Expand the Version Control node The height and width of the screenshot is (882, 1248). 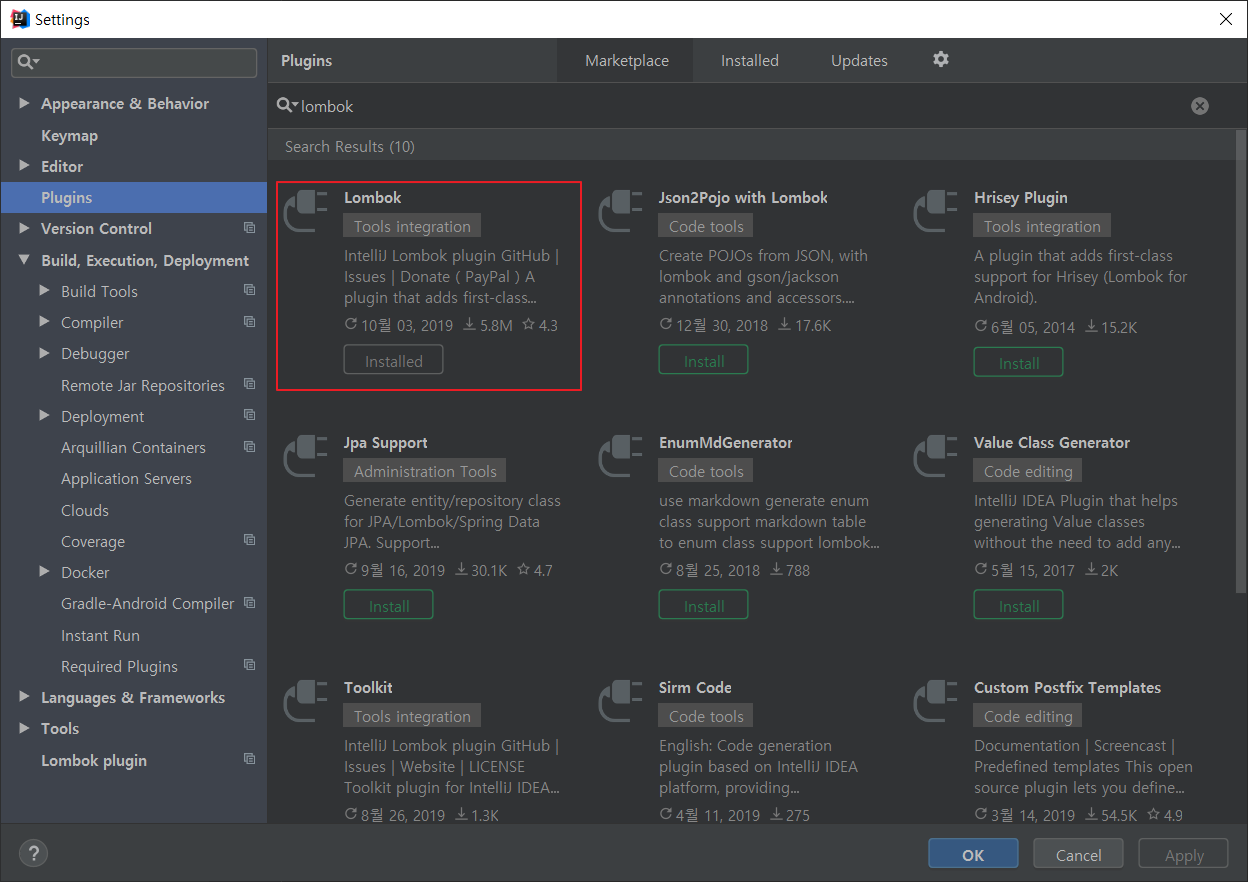[24, 228]
